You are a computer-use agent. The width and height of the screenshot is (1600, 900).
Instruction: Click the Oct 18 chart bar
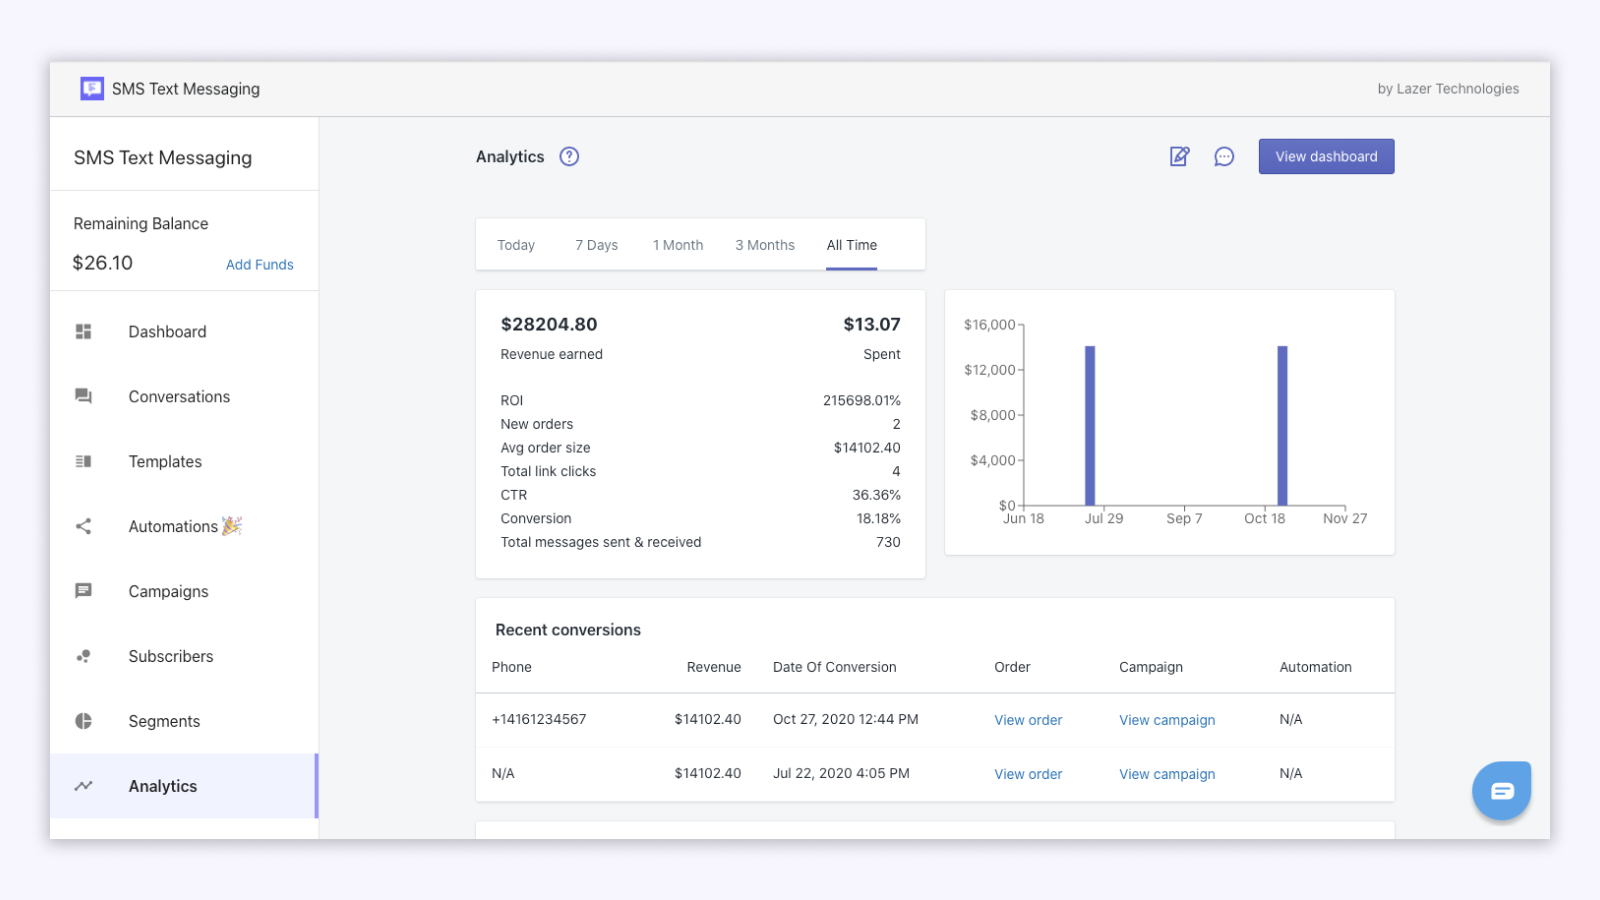[1282, 426]
